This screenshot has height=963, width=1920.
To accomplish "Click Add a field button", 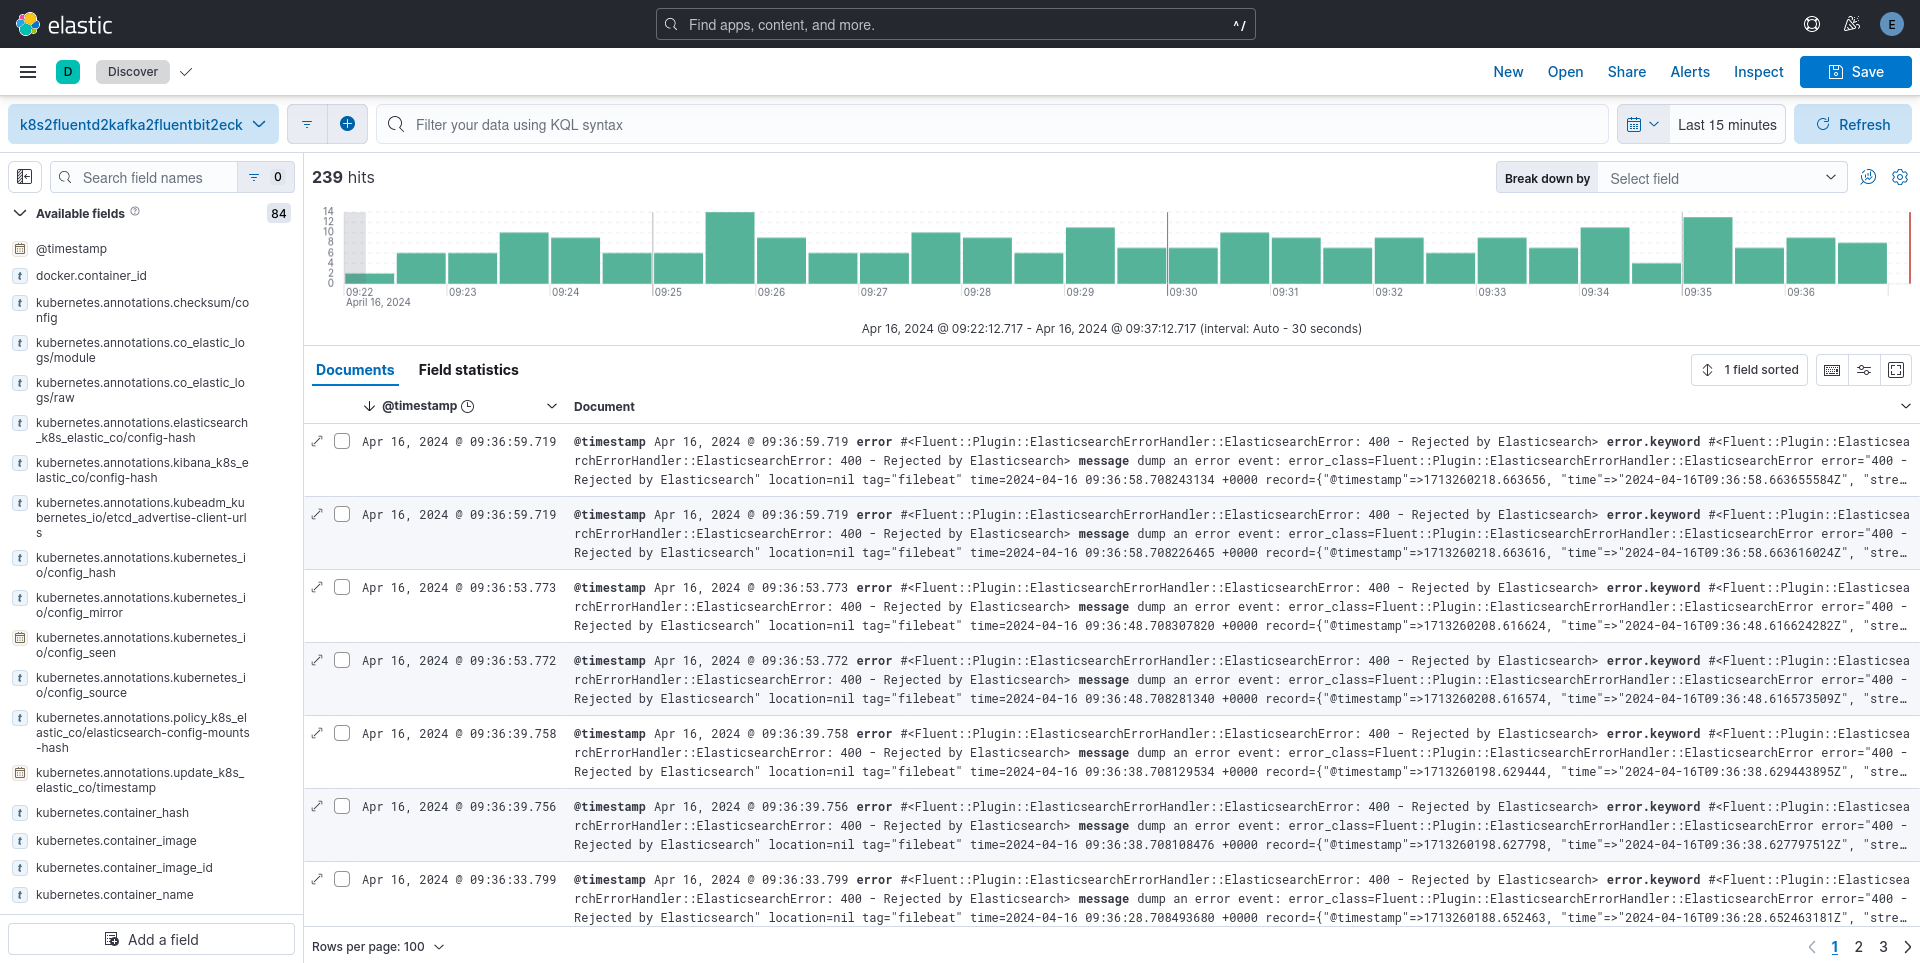I will coord(152,939).
